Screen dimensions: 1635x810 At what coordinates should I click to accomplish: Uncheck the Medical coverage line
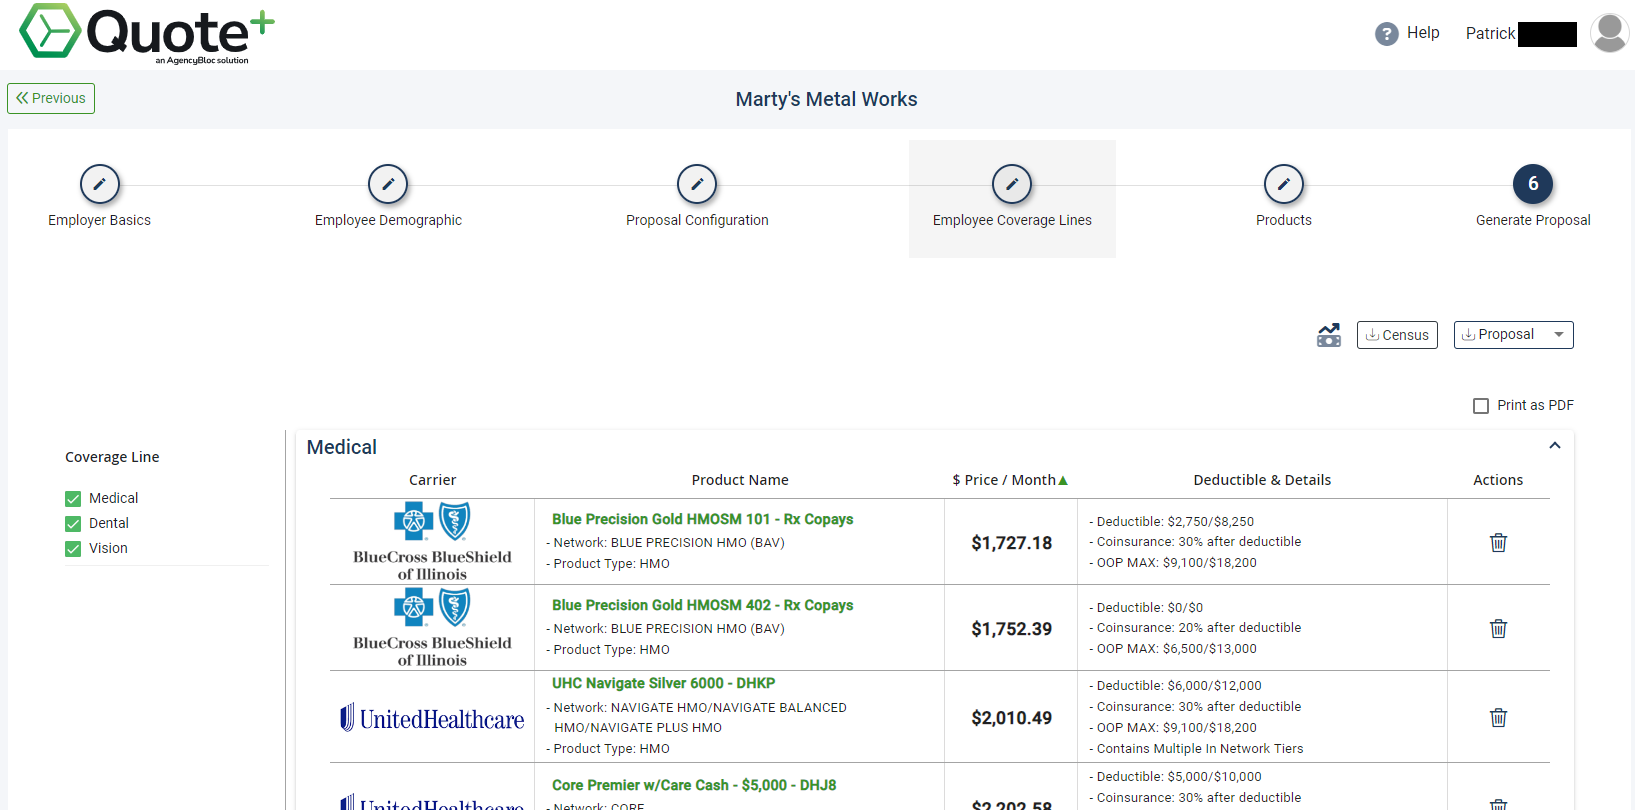click(73, 499)
